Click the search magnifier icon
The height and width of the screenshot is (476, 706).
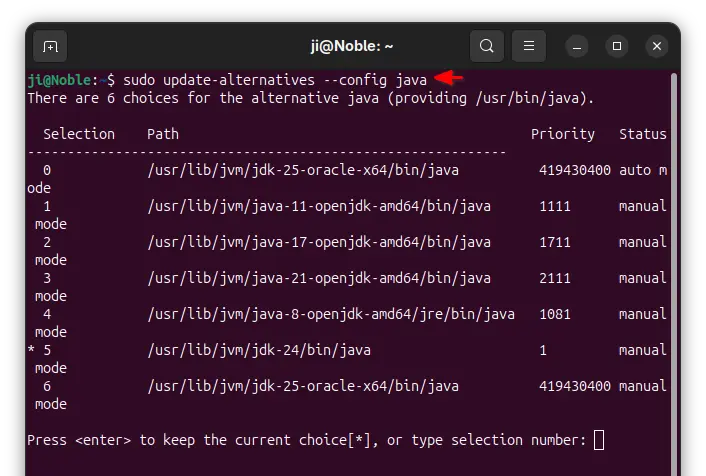pos(486,46)
